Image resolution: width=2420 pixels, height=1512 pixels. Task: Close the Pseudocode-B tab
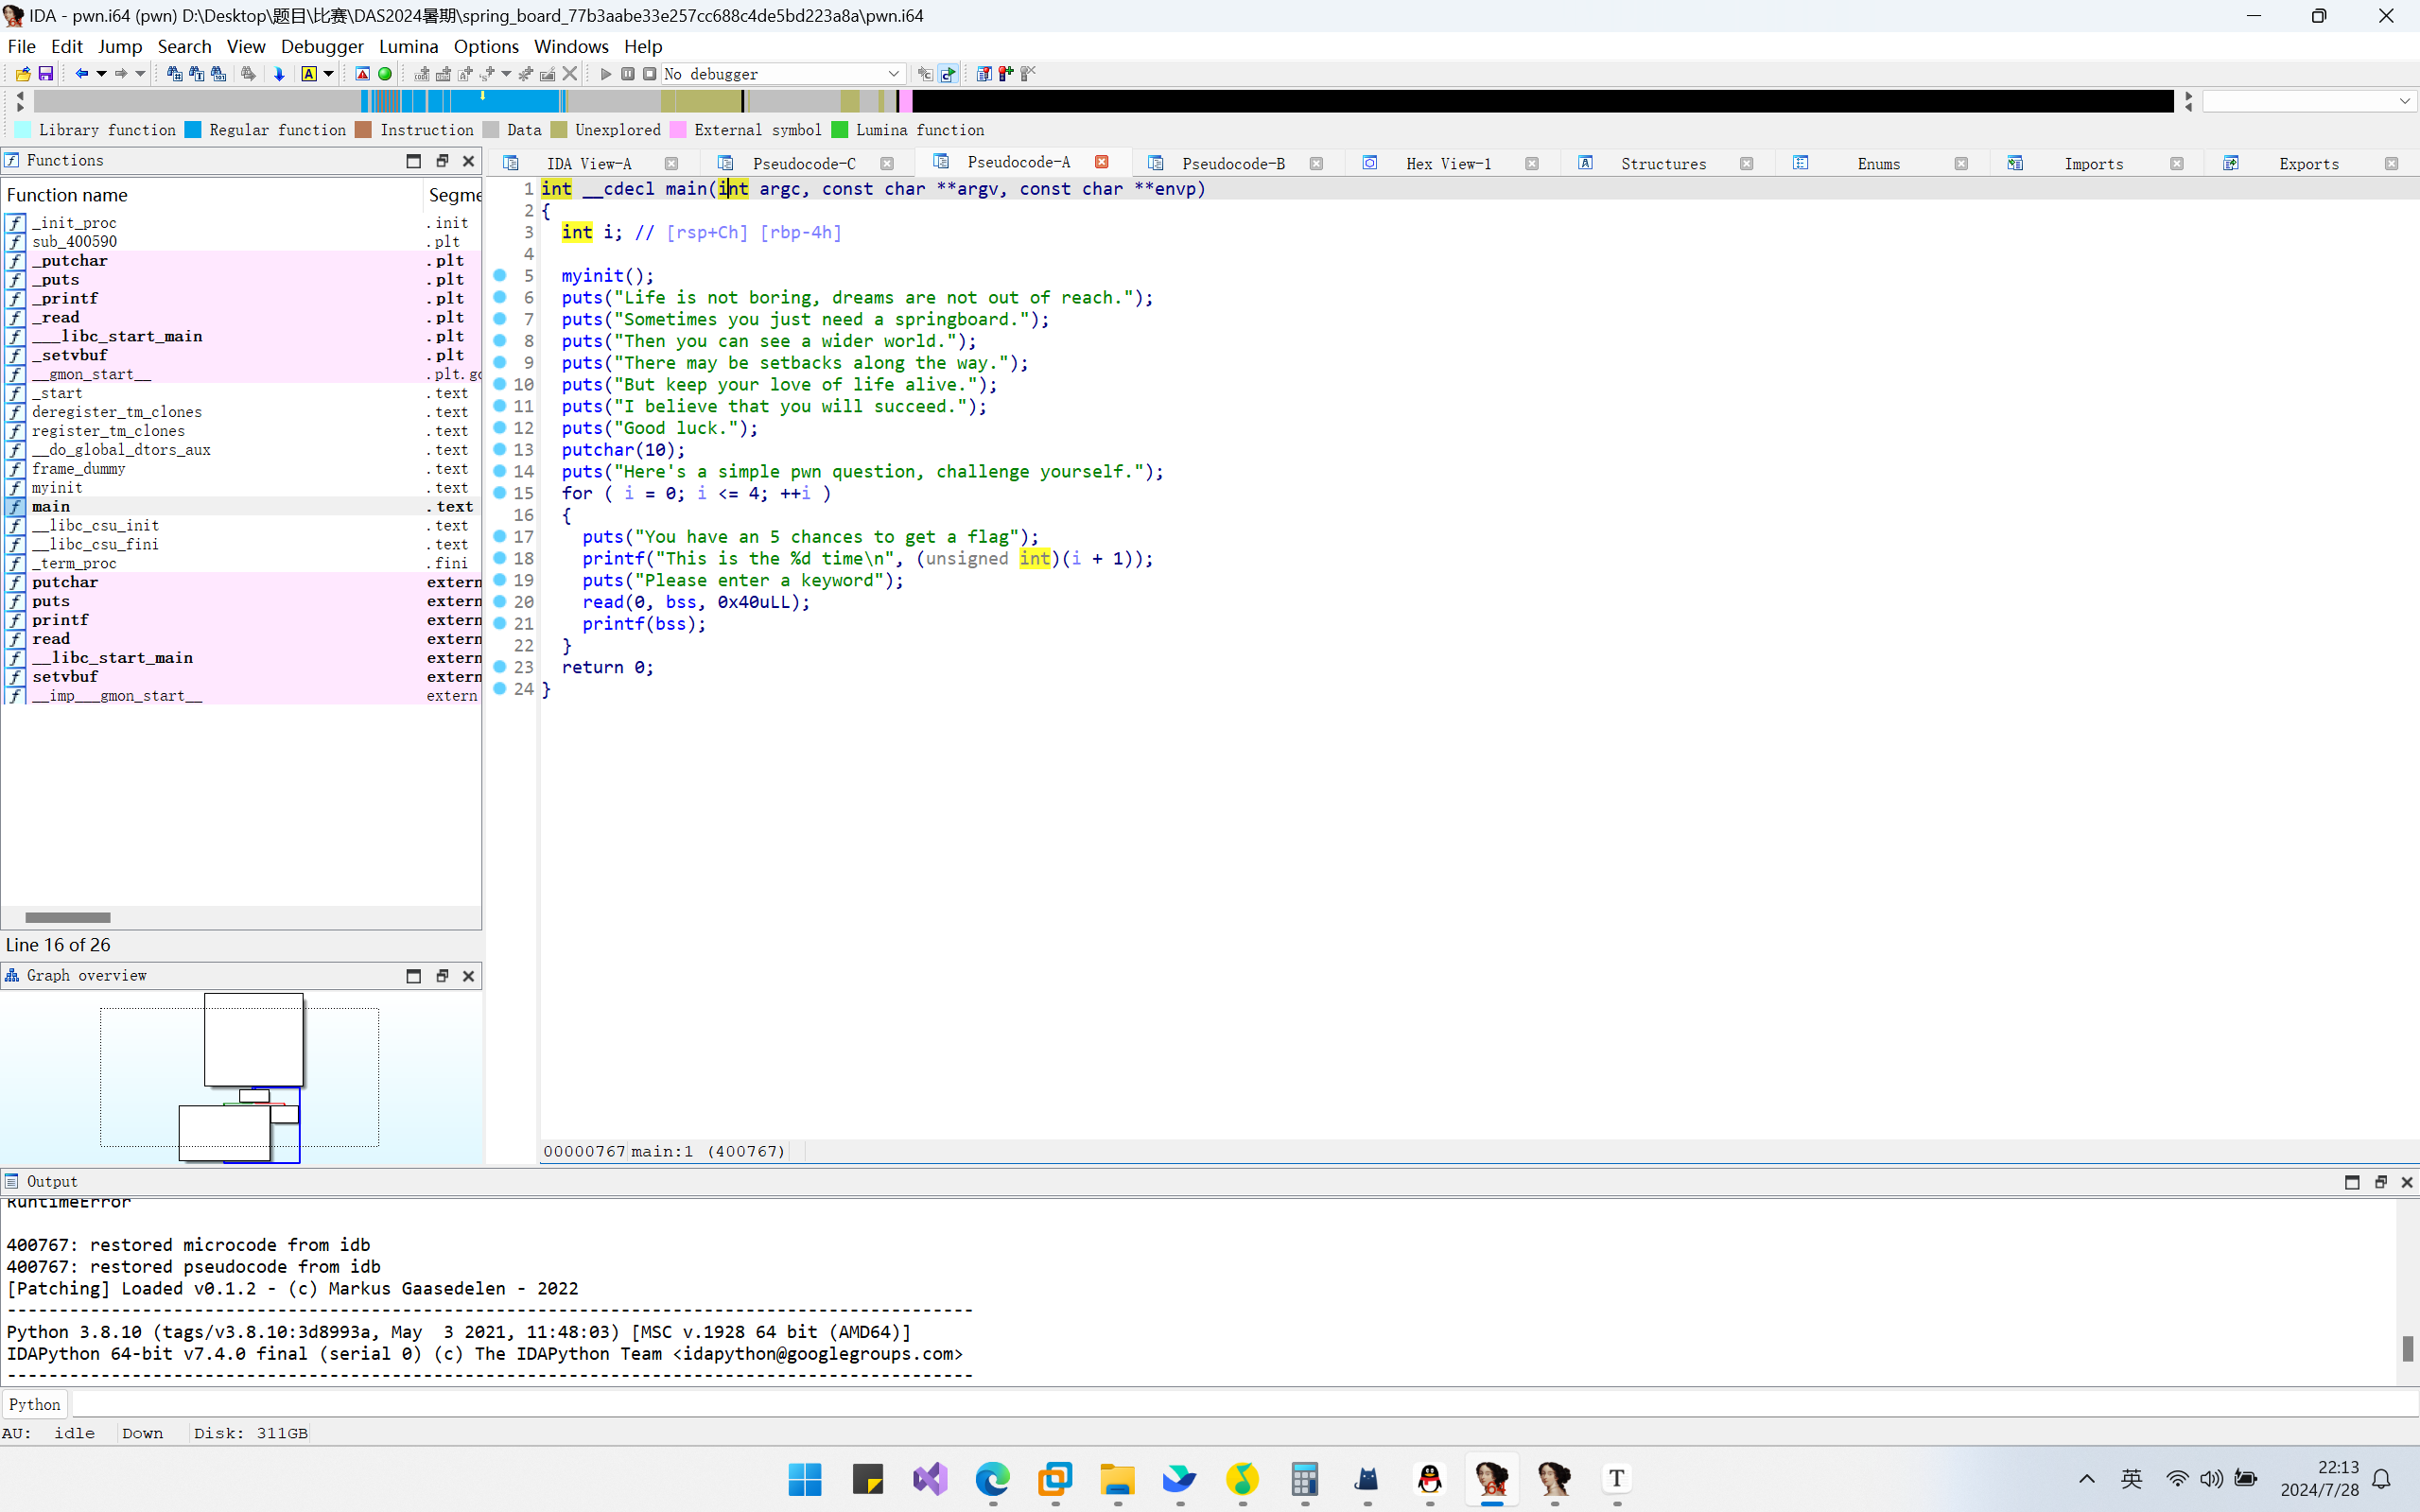tap(1316, 164)
